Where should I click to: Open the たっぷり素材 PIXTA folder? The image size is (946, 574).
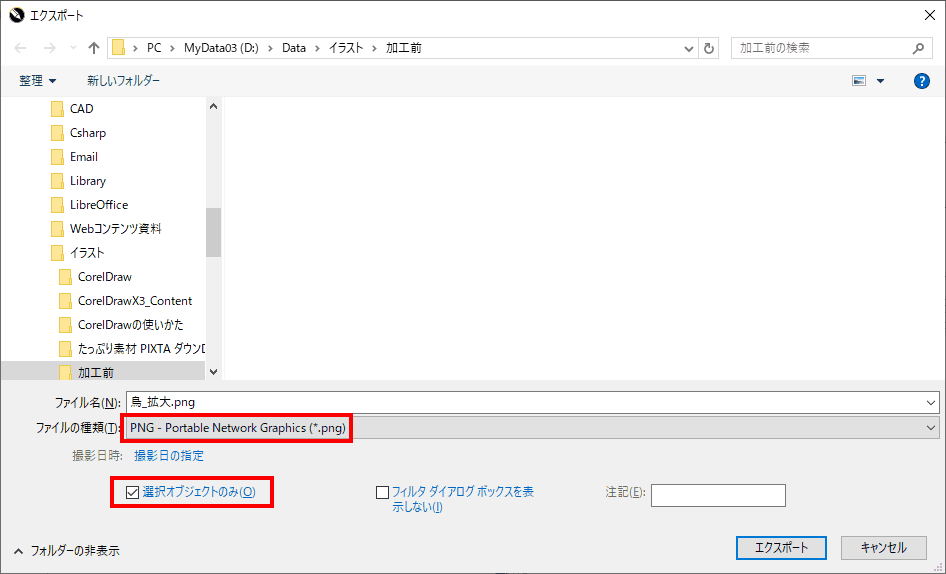(132, 349)
